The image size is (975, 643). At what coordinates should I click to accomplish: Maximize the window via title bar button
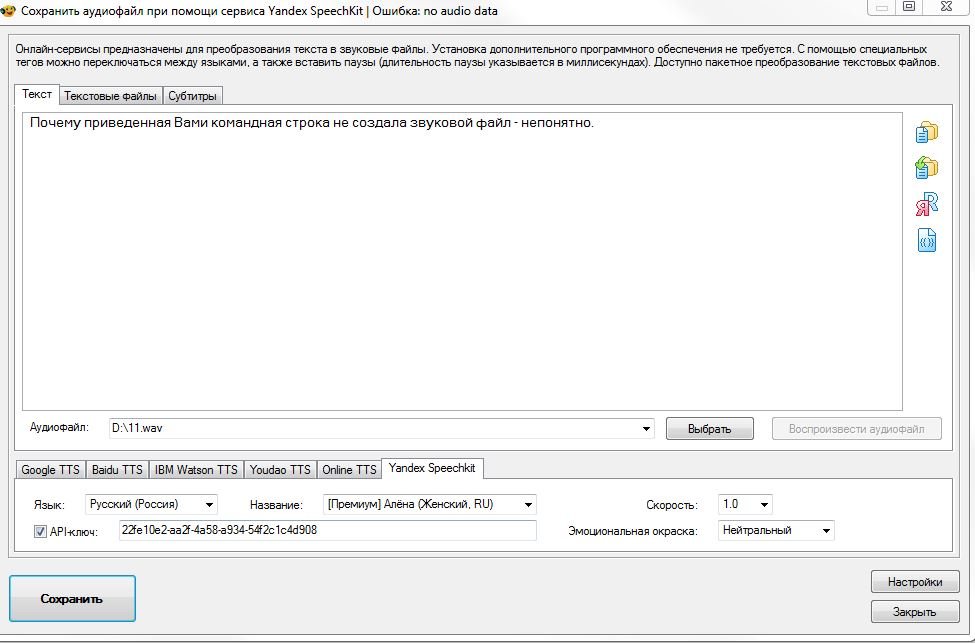[x=908, y=6]
